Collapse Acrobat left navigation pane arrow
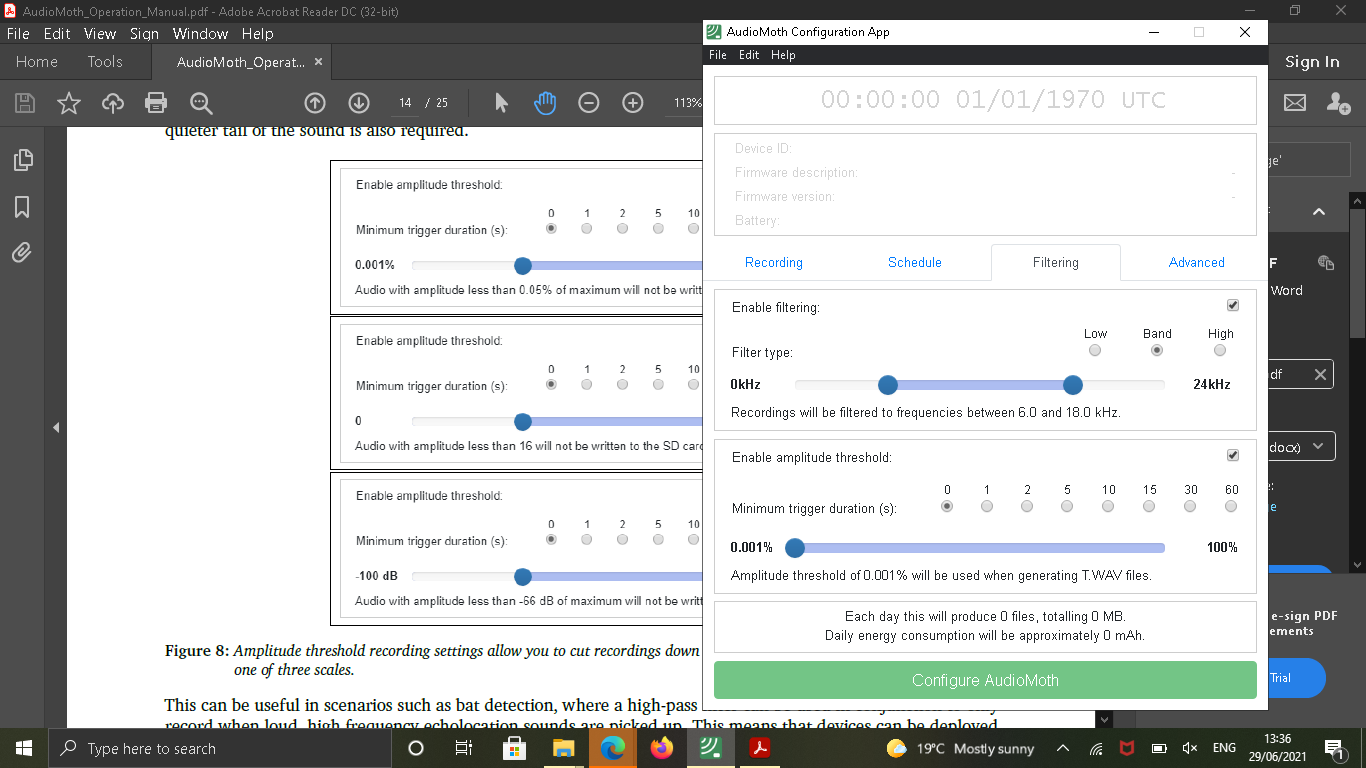The width and height of the screenshot is (1366, 768). tap(56, 428)
